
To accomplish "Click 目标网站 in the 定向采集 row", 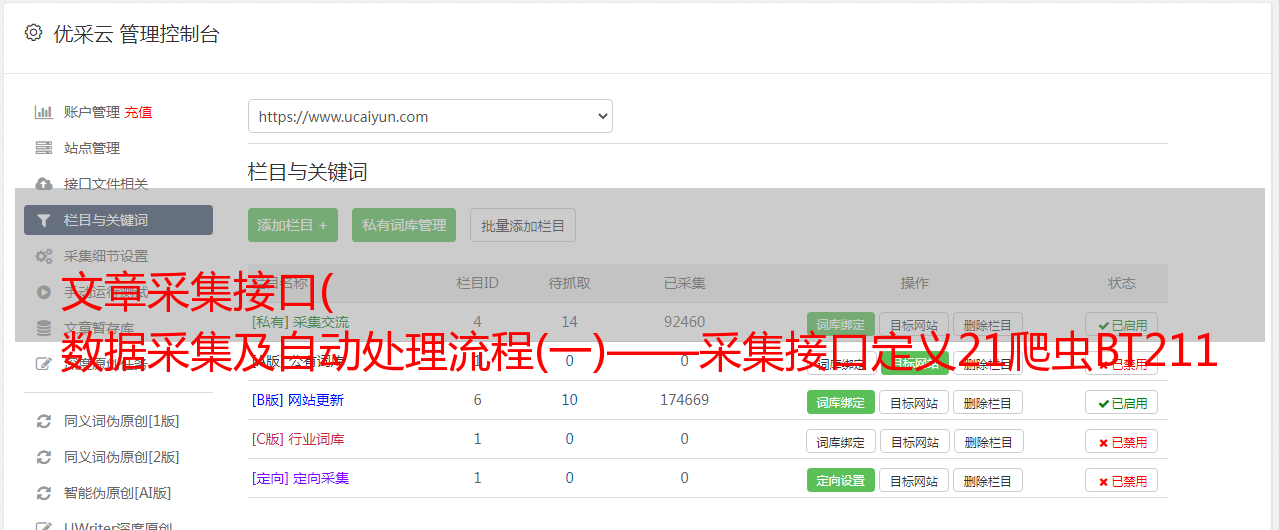I will click(x=914, y=480).
